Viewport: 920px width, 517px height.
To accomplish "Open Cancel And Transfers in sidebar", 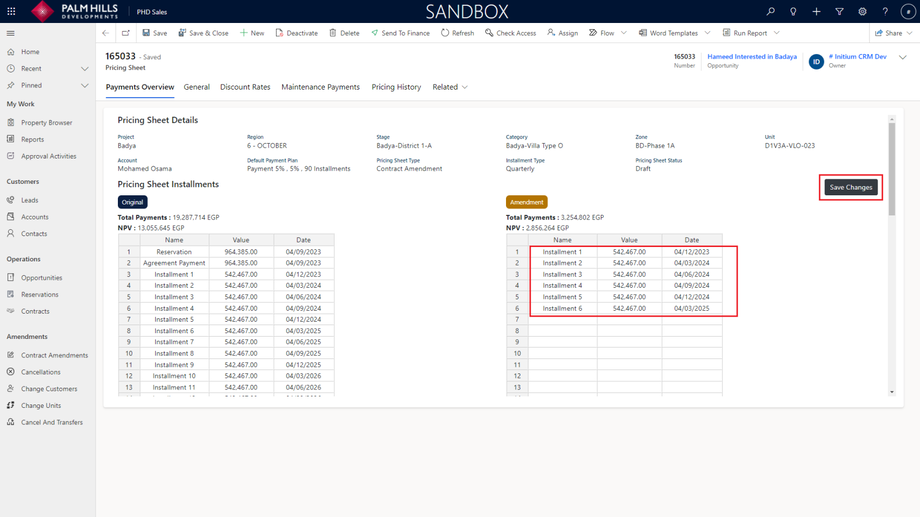I will point(52,423).
